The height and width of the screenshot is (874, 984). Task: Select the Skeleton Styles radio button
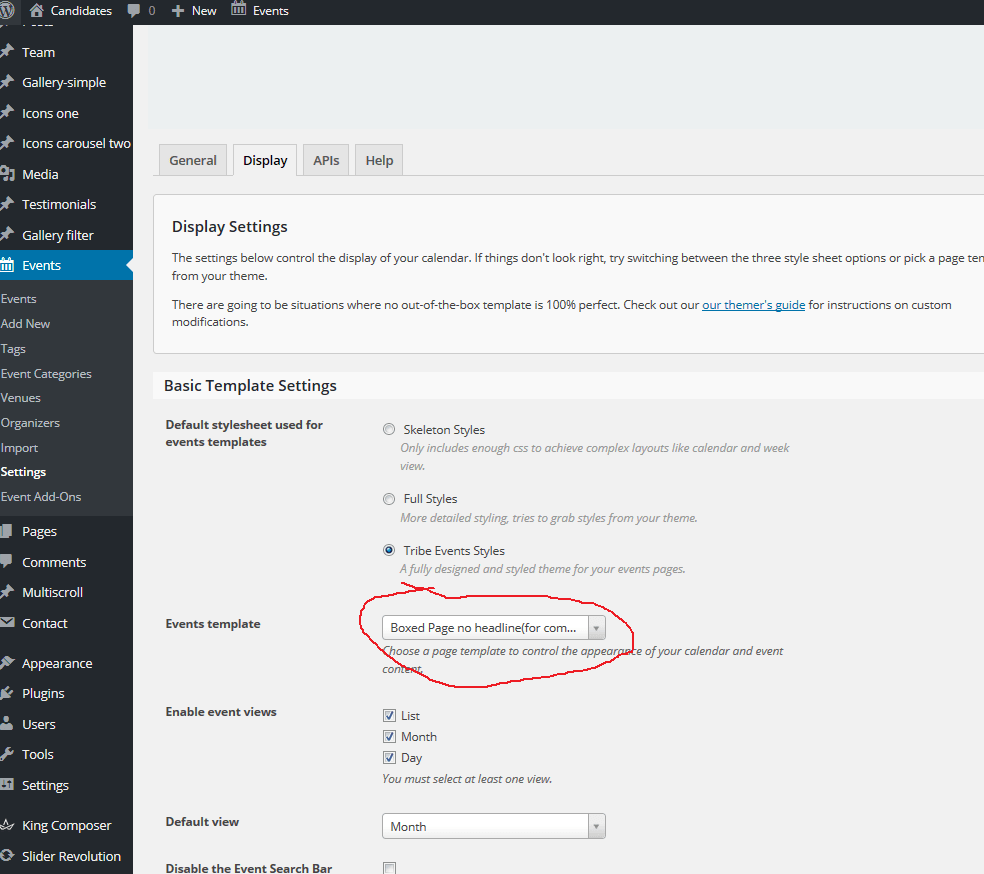point(389,429)
